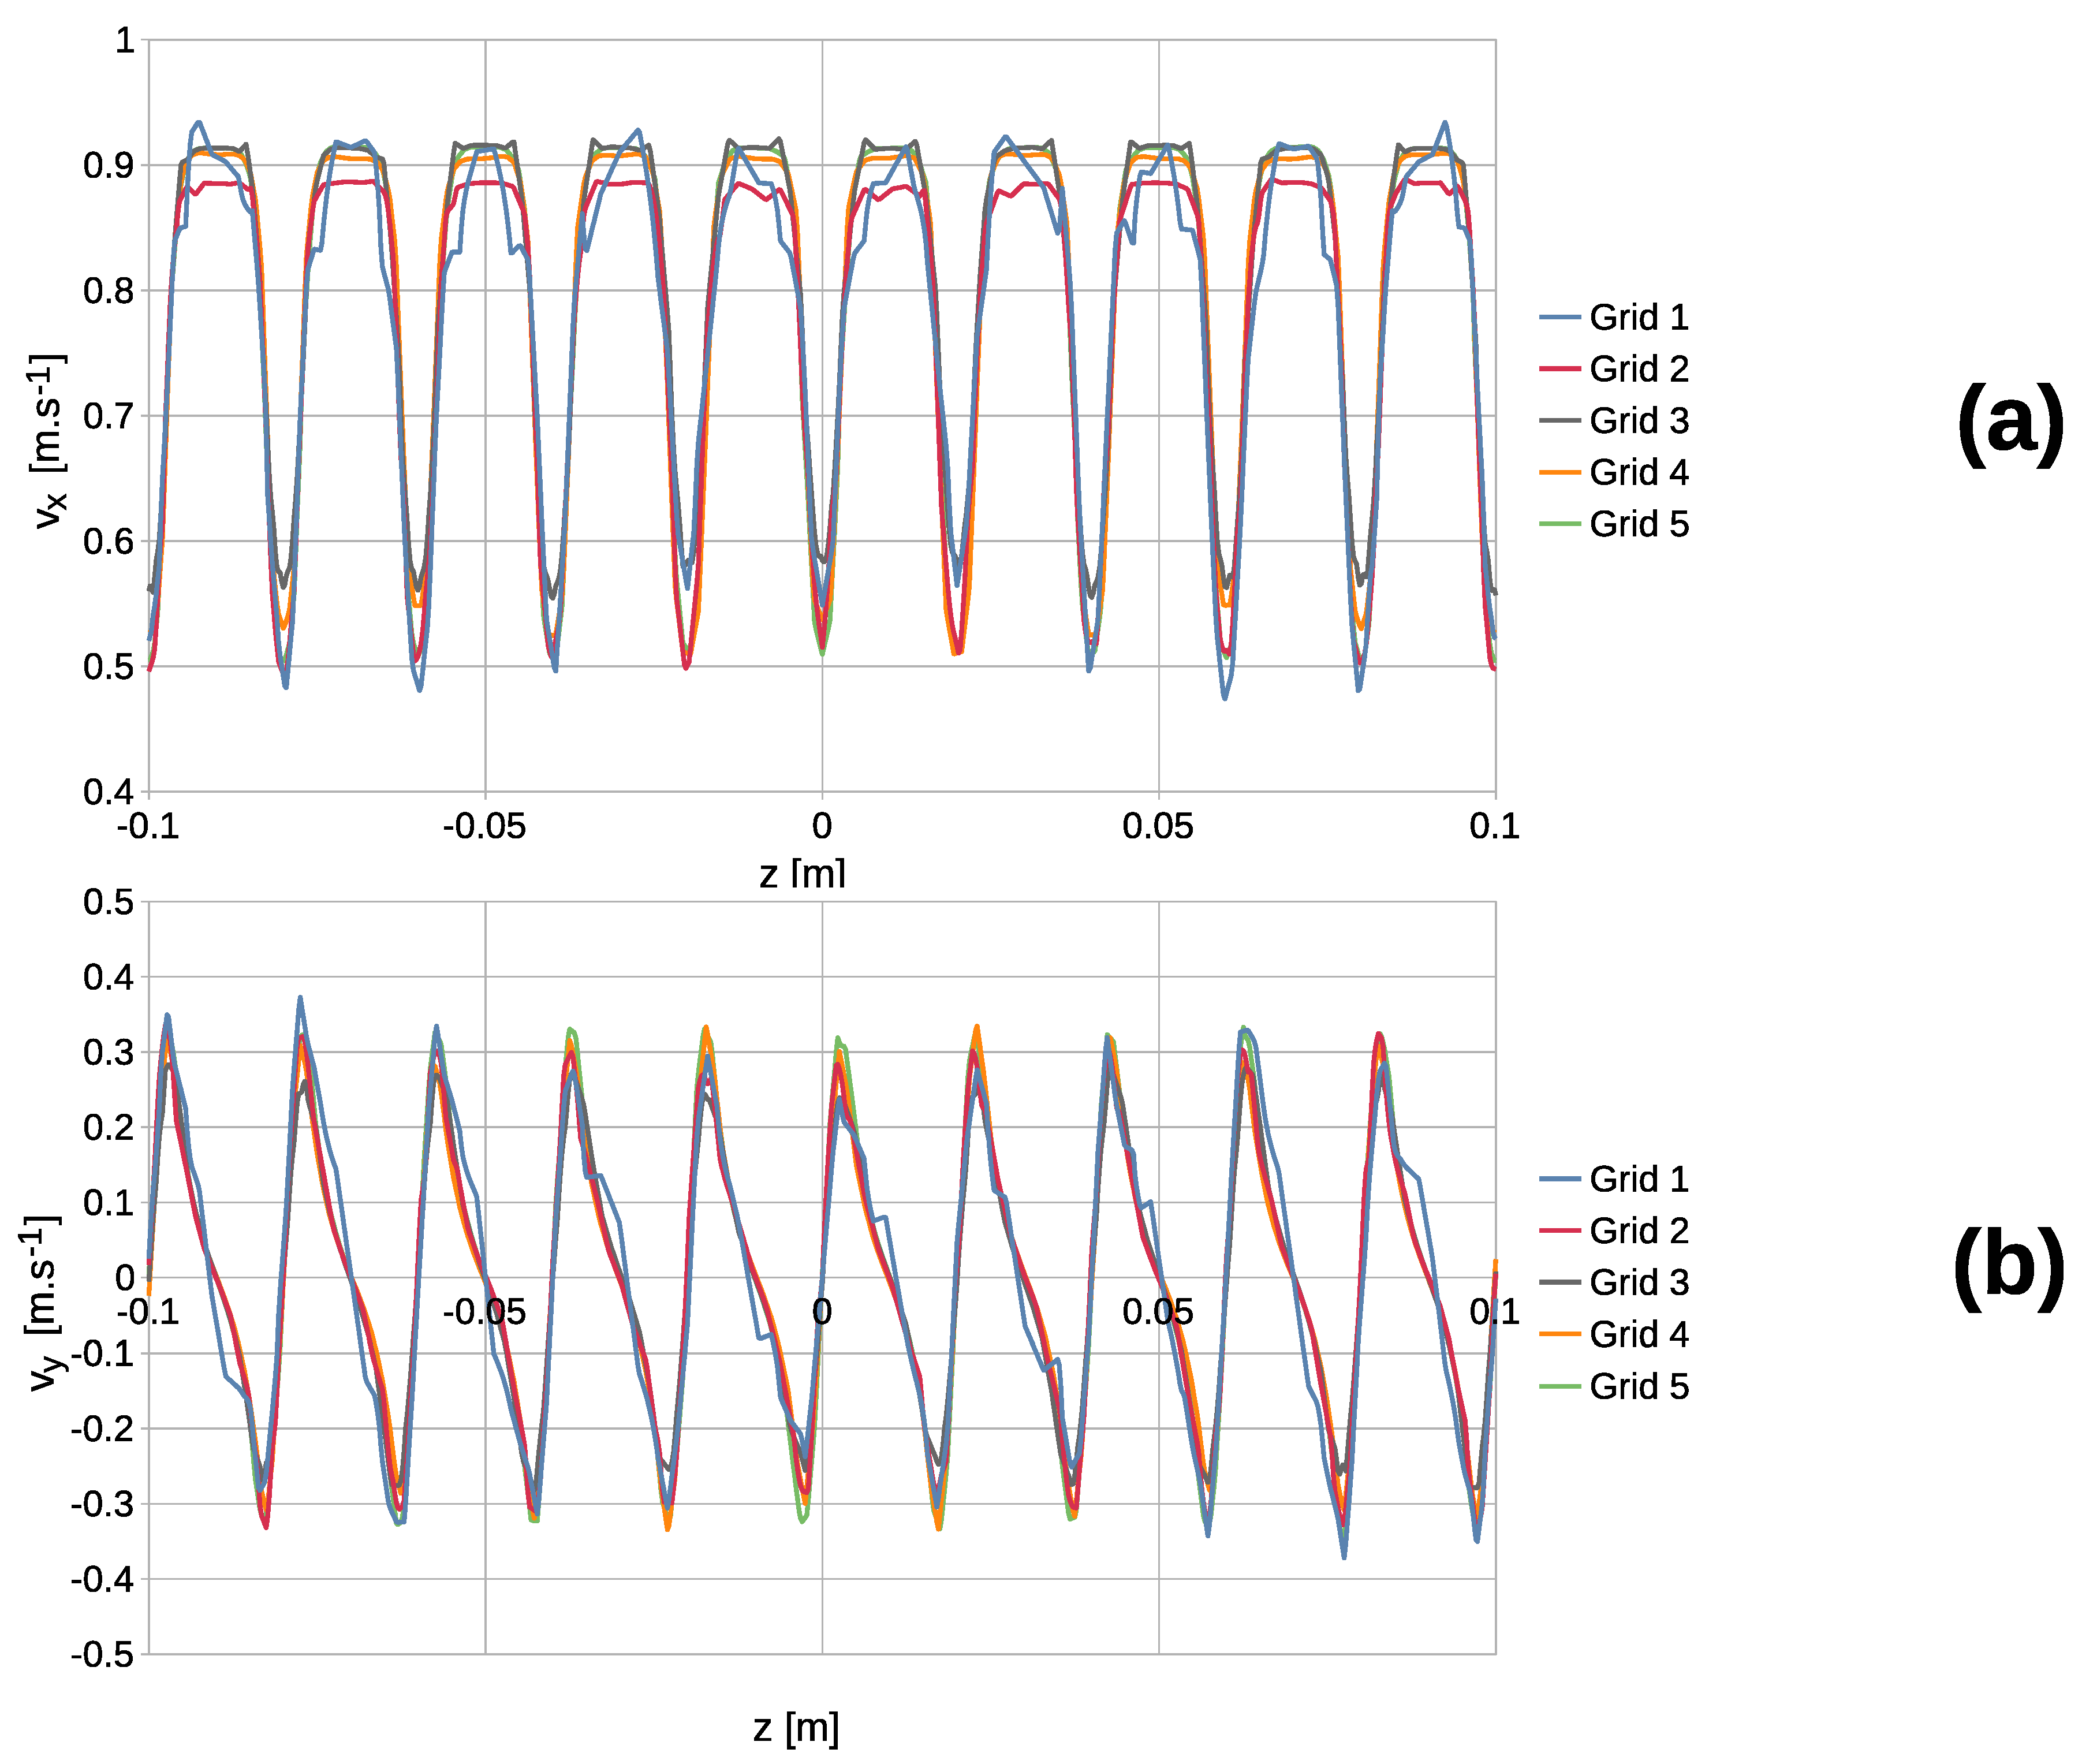This screenshot has width=2082, height=1764.
Task: Click the blue Grid 1 line swatch, top legend
Action: click(x=1559, y=318)
